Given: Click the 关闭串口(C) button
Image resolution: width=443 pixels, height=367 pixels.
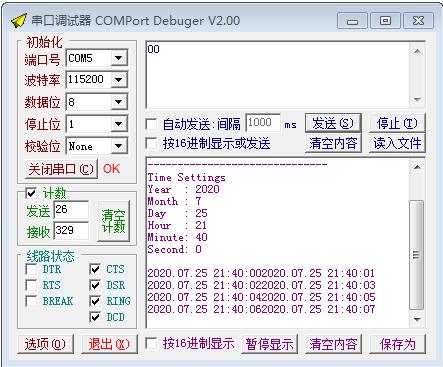Looking at the screenshot, I should pos(61,169).
